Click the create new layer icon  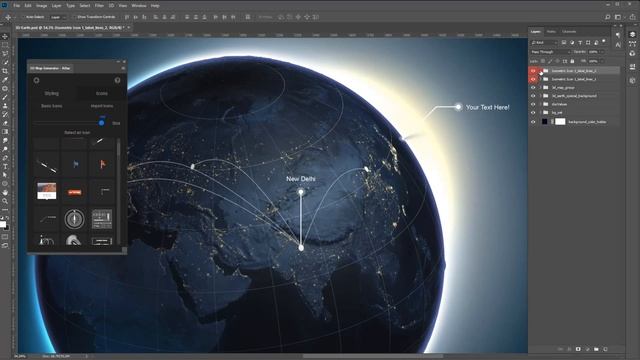(605, 349)
